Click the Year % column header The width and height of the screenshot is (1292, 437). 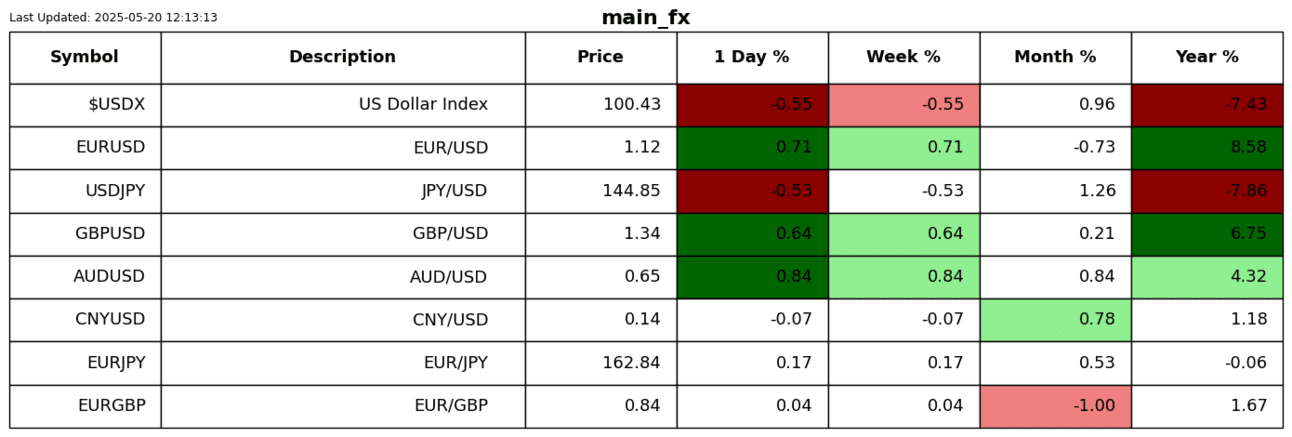coord(1206,57)
